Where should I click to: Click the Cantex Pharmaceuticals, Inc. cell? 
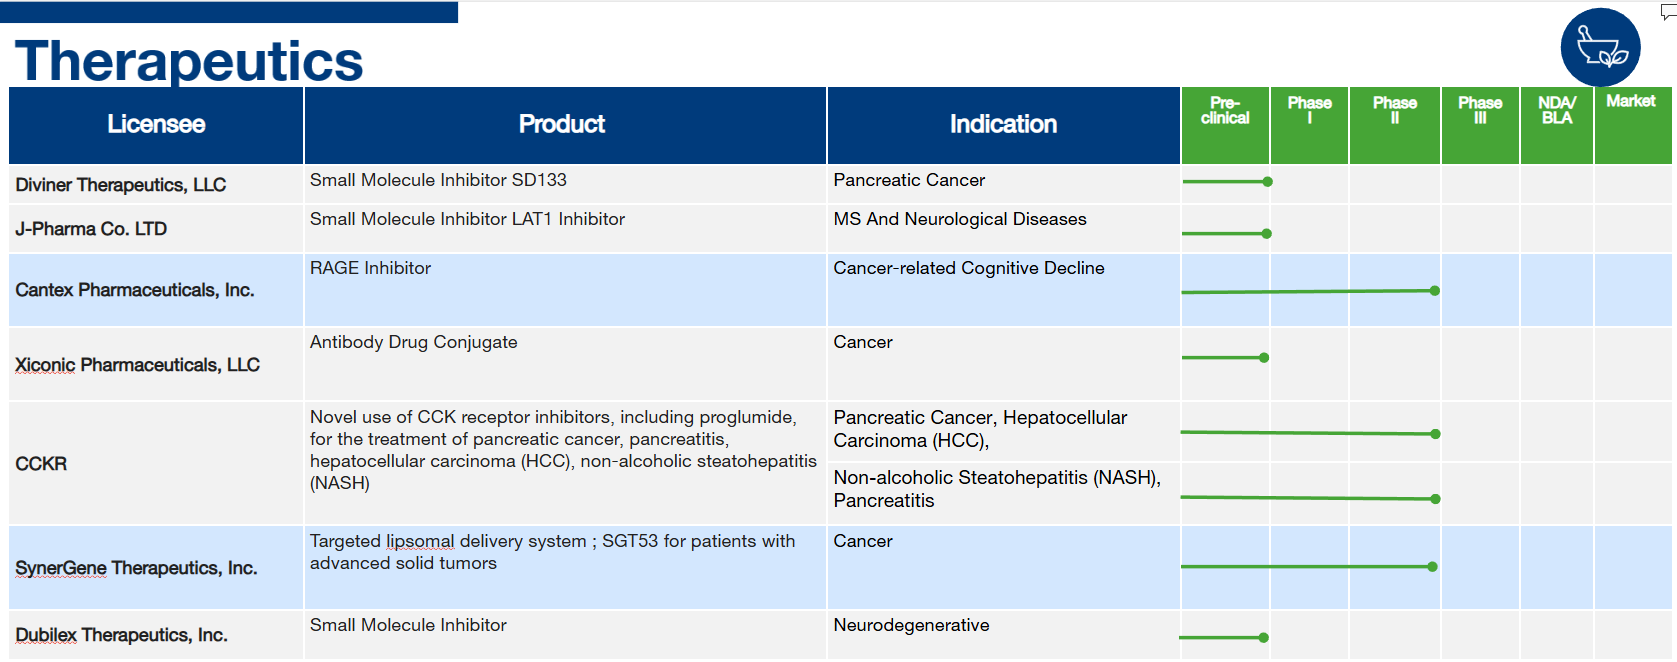click(156, 290)
